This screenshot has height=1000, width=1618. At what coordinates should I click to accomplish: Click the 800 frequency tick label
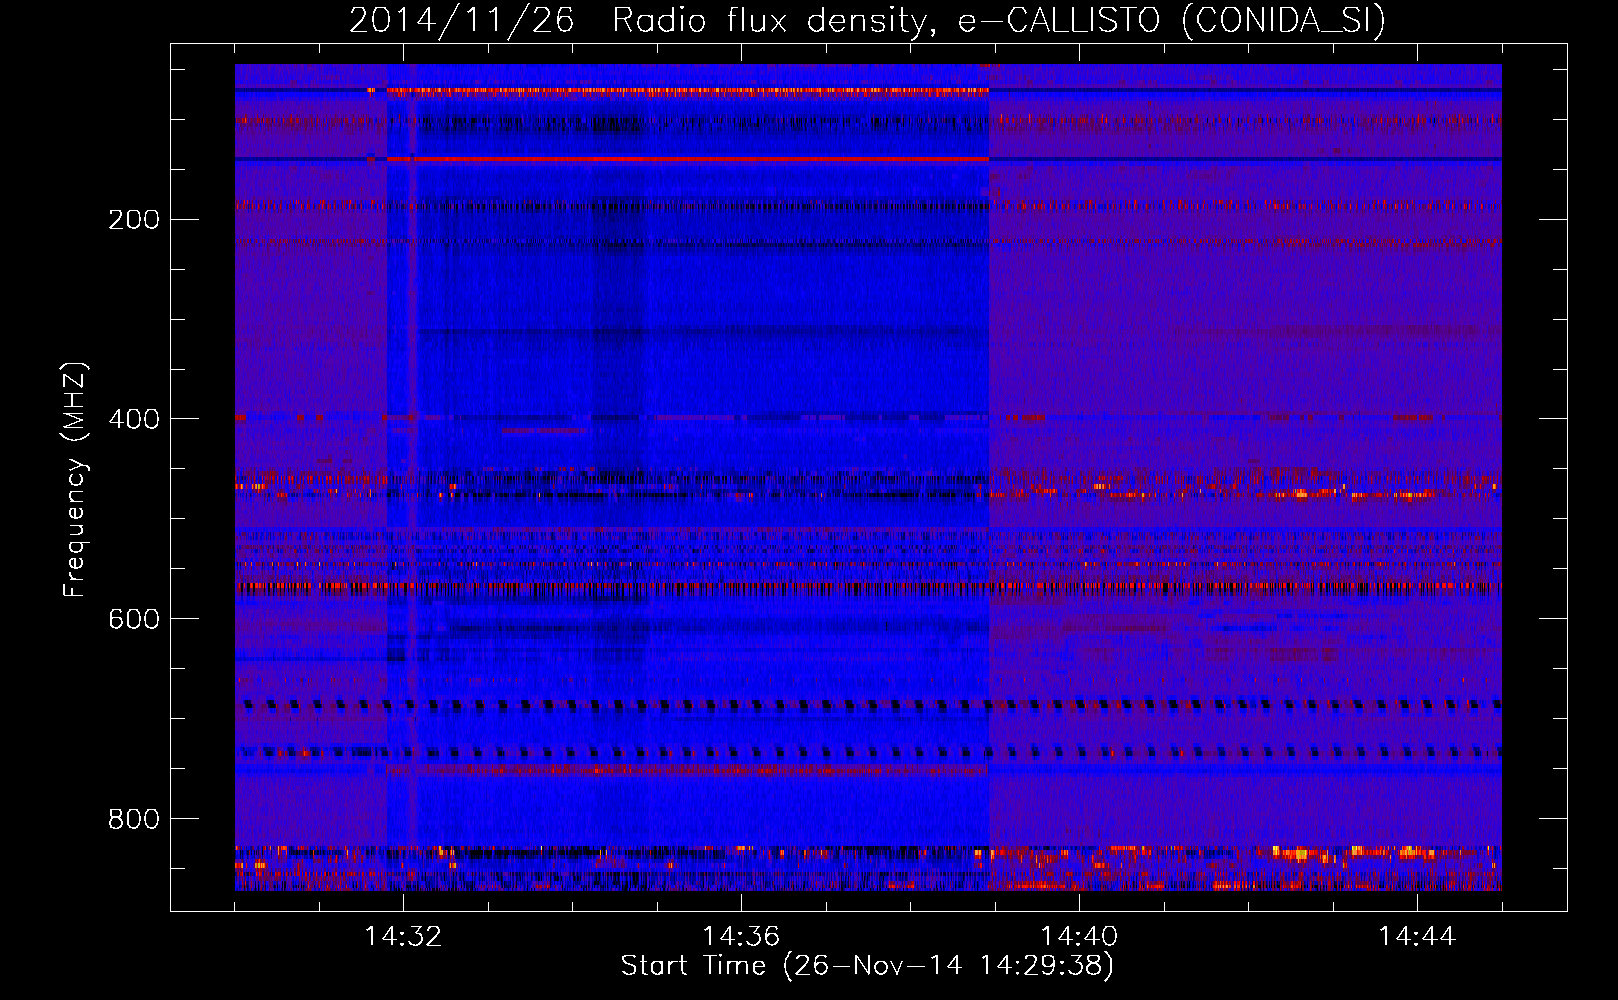click(134, 819)
